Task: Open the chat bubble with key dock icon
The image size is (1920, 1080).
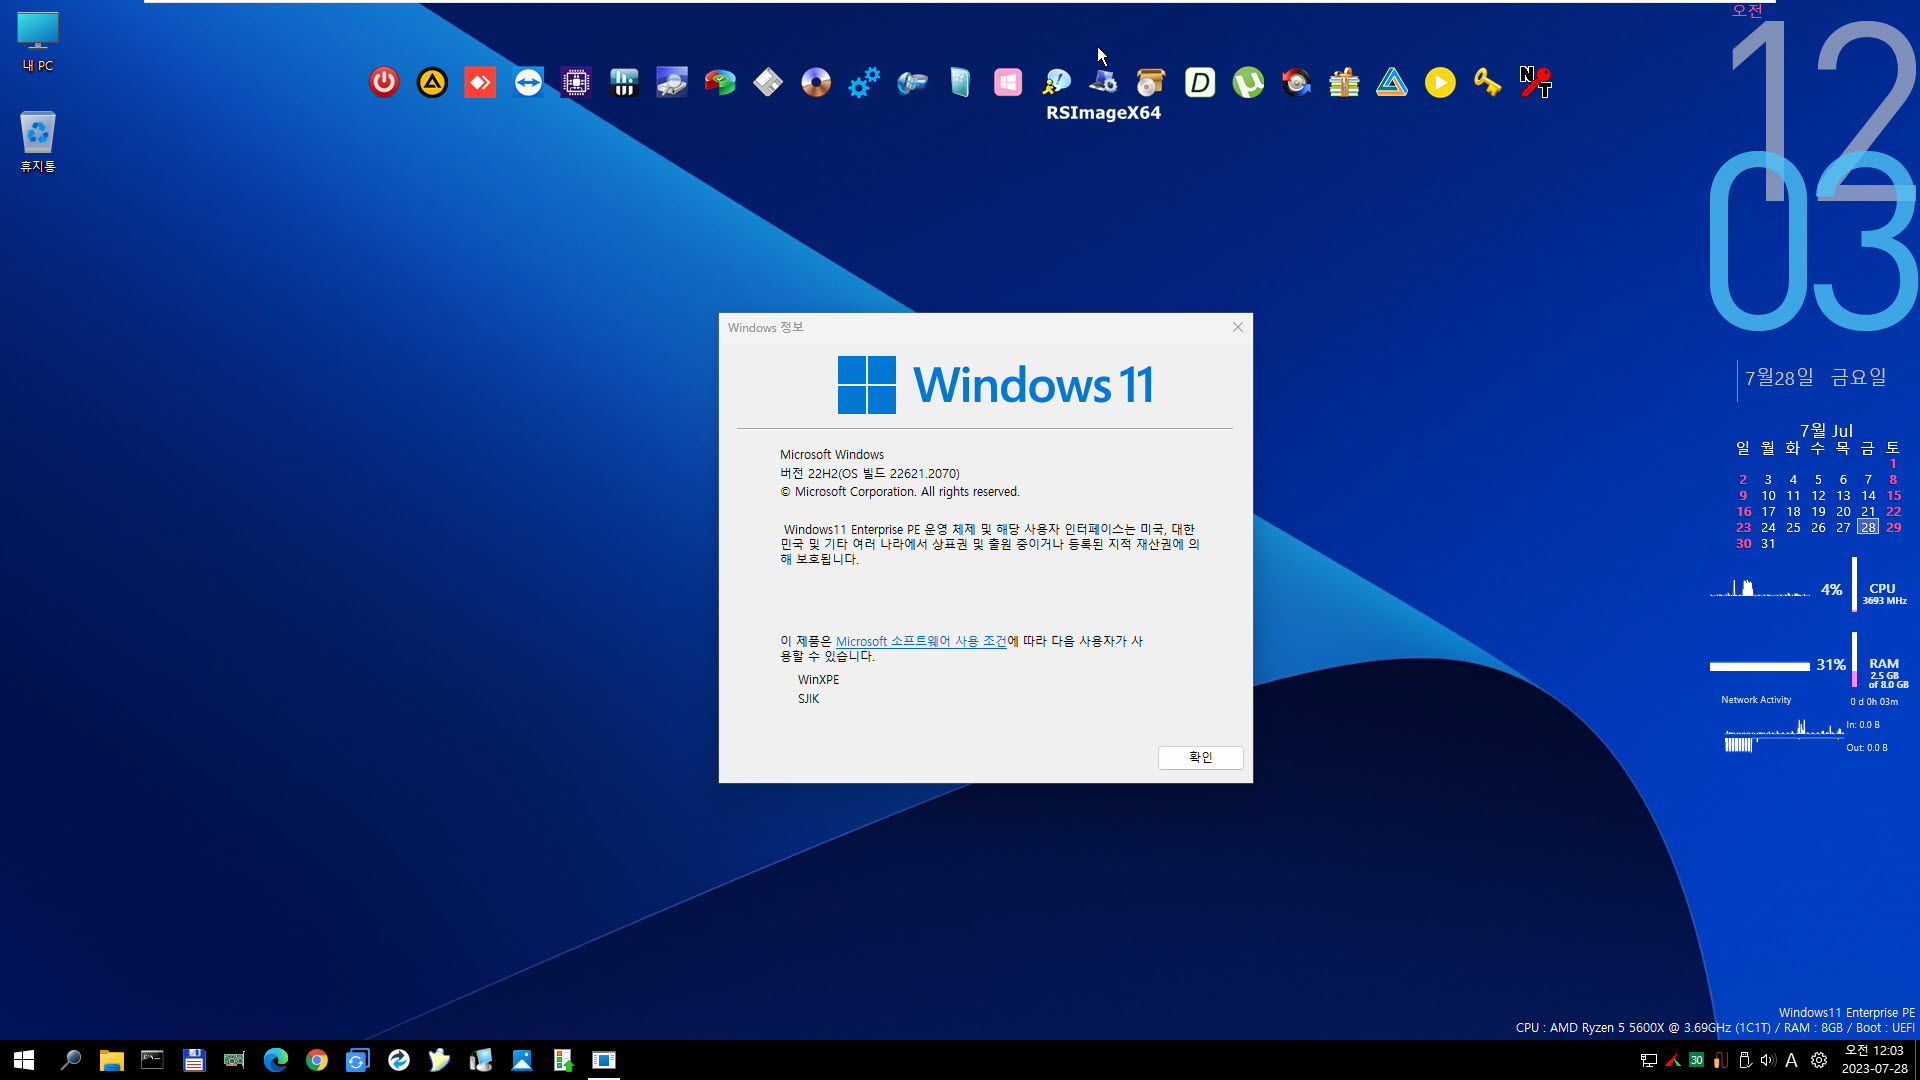Action: coord(1056,82)
